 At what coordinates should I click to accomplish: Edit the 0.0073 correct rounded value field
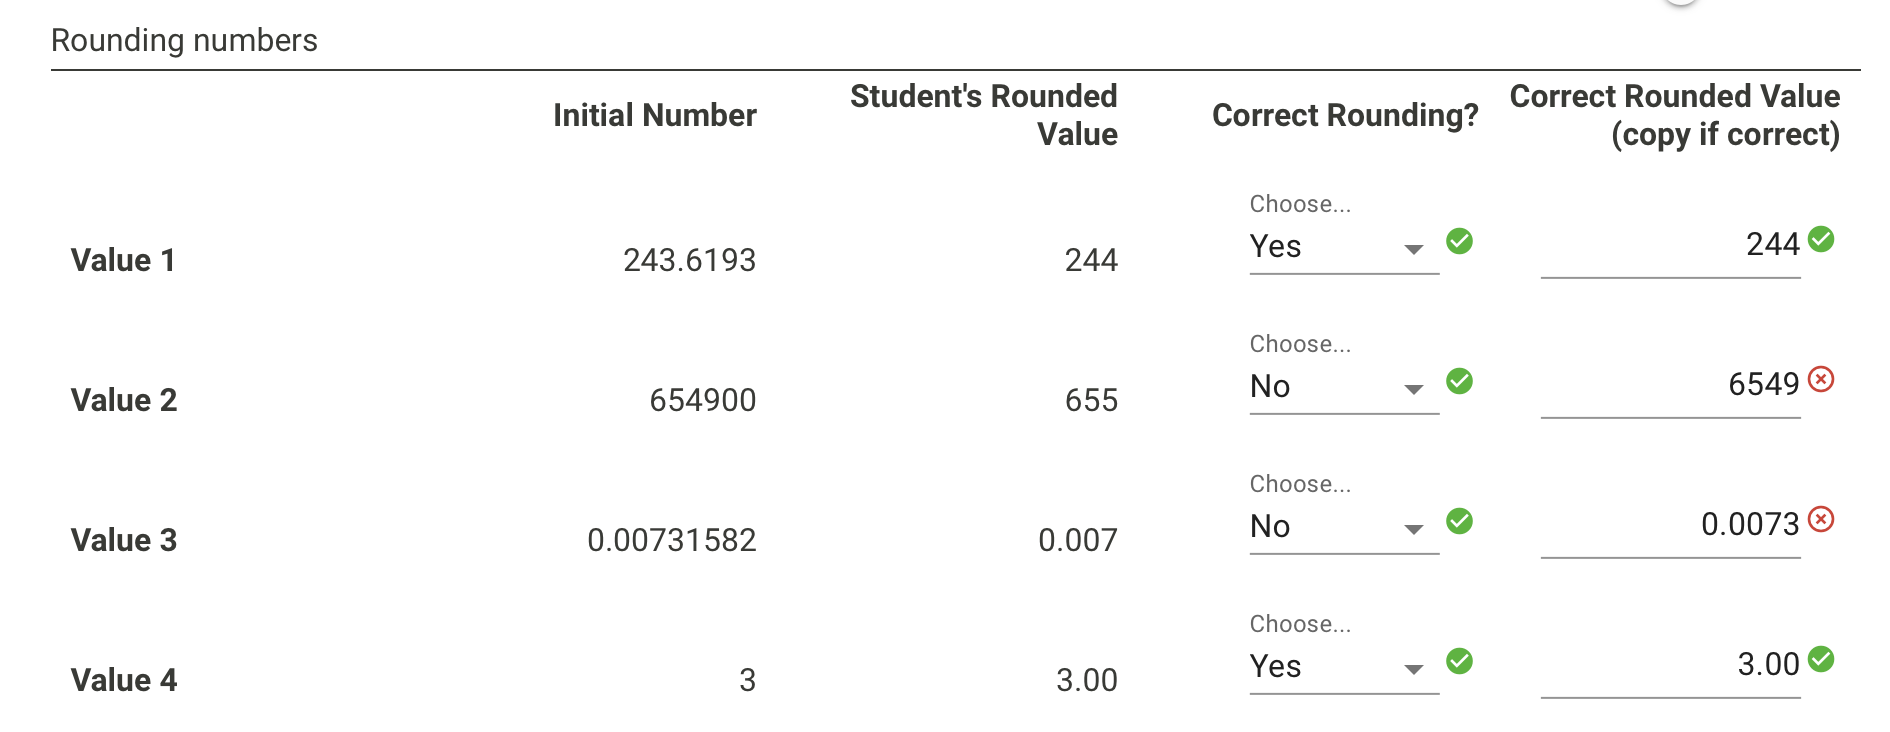pyautogui.click(x=1670, y=527)
